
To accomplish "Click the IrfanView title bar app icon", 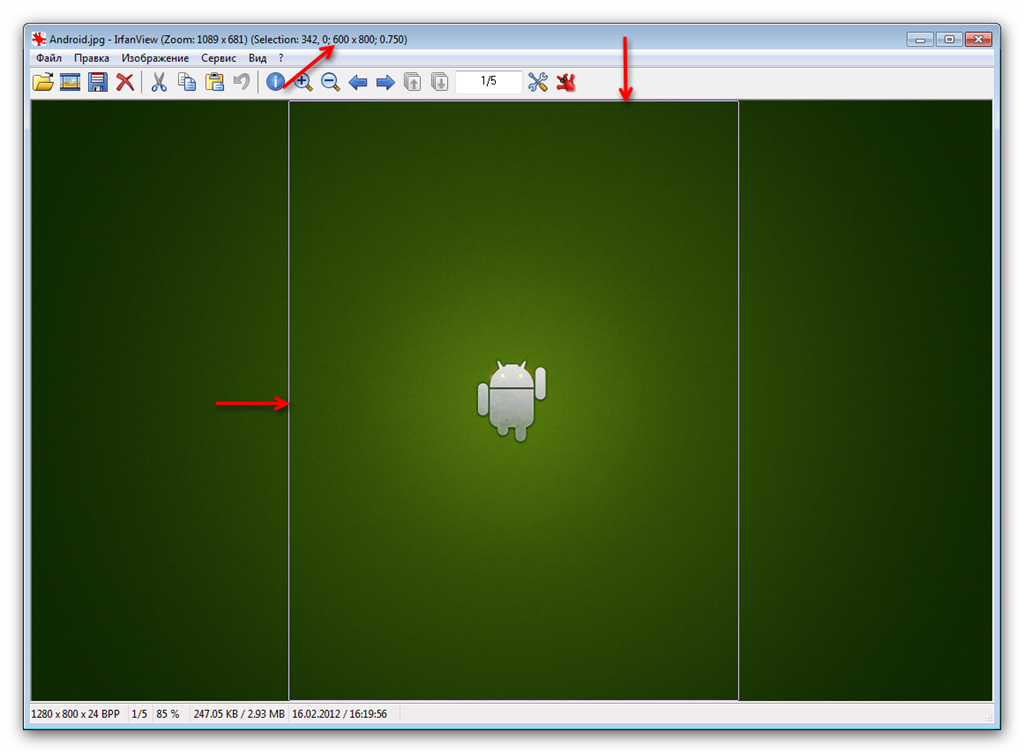I will (39, 39).
